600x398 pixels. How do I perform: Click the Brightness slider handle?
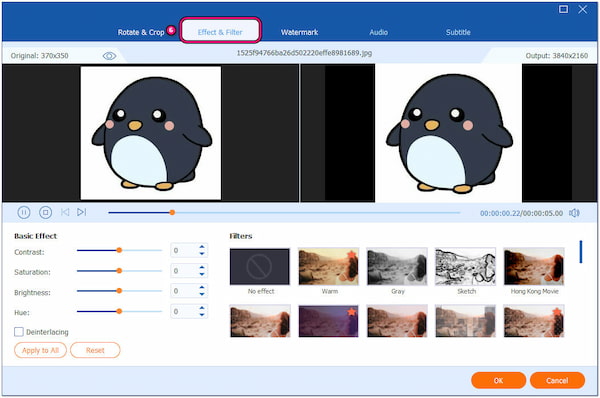click(119, 291)
